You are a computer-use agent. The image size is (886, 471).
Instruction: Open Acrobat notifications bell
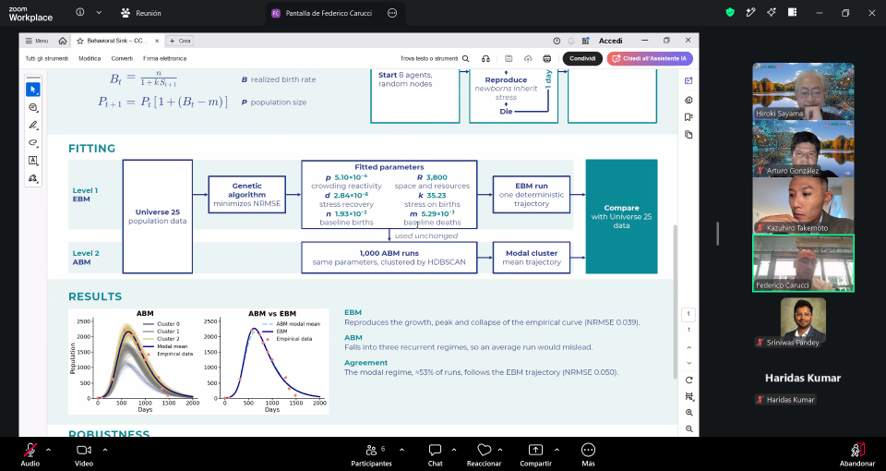571,41
